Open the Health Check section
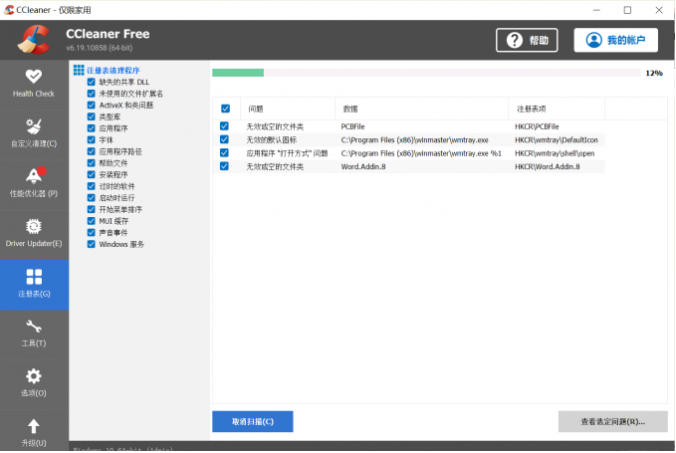The width and height of the screenshot is (676, 453). pos(34,83)
